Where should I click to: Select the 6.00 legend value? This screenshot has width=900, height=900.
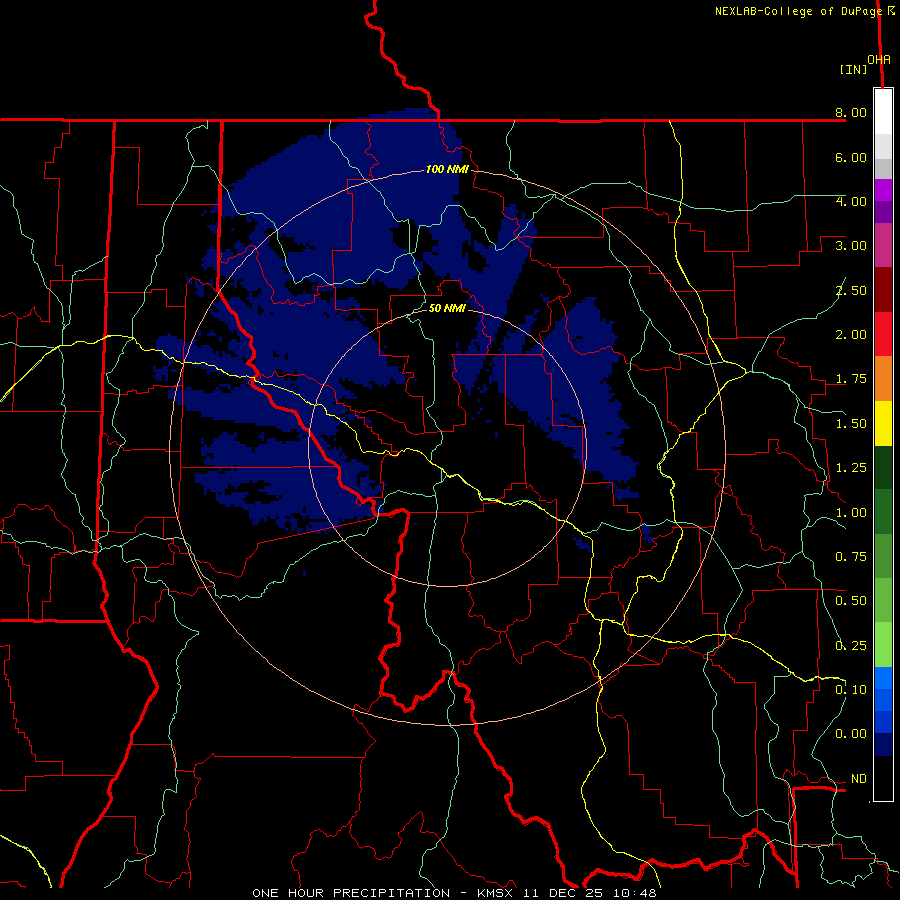851,157
